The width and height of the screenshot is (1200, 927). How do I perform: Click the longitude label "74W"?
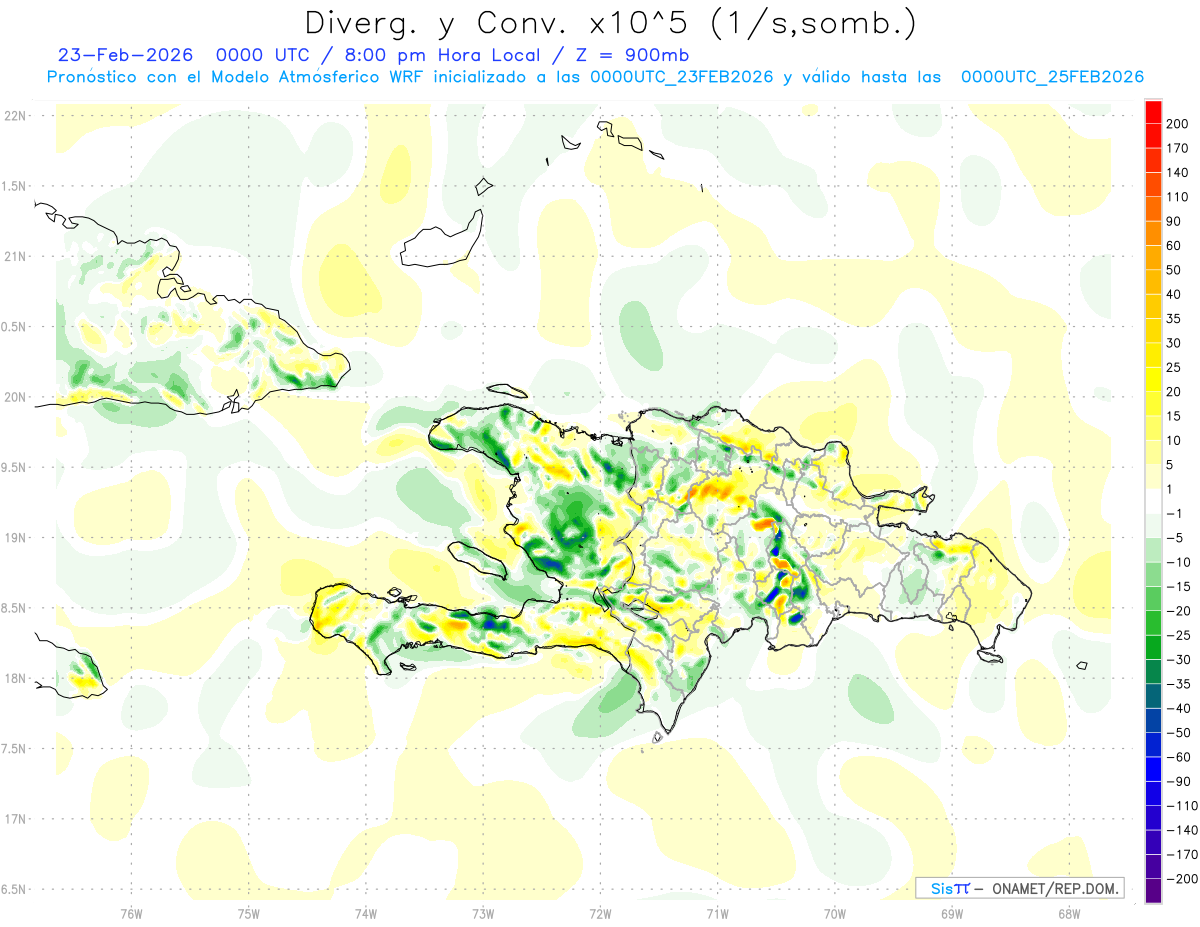(366, 914)
